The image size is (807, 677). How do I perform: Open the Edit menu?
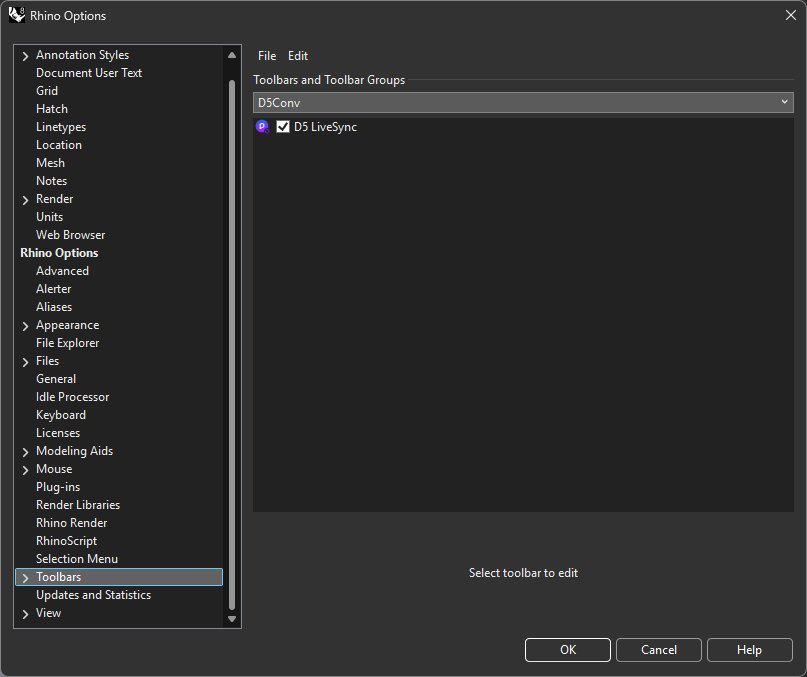click(x=297, y=56)
